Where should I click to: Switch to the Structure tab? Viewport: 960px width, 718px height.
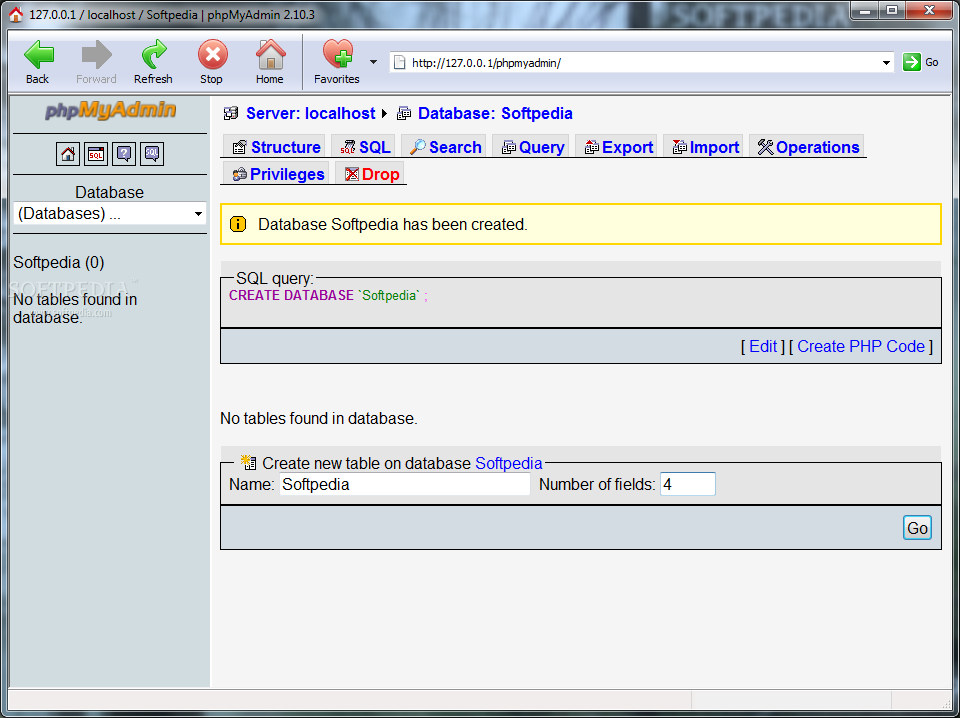[276, 147]
